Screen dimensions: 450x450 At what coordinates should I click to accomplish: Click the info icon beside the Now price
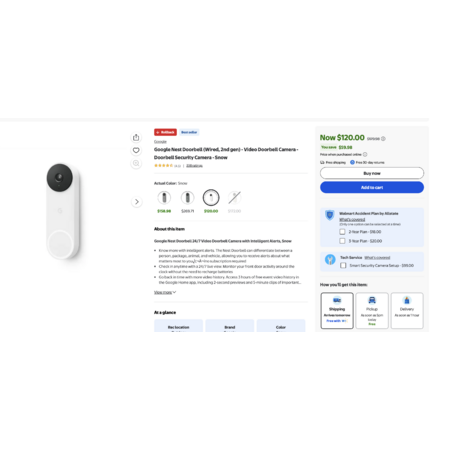pyautogui.click(x=383, y=139)
